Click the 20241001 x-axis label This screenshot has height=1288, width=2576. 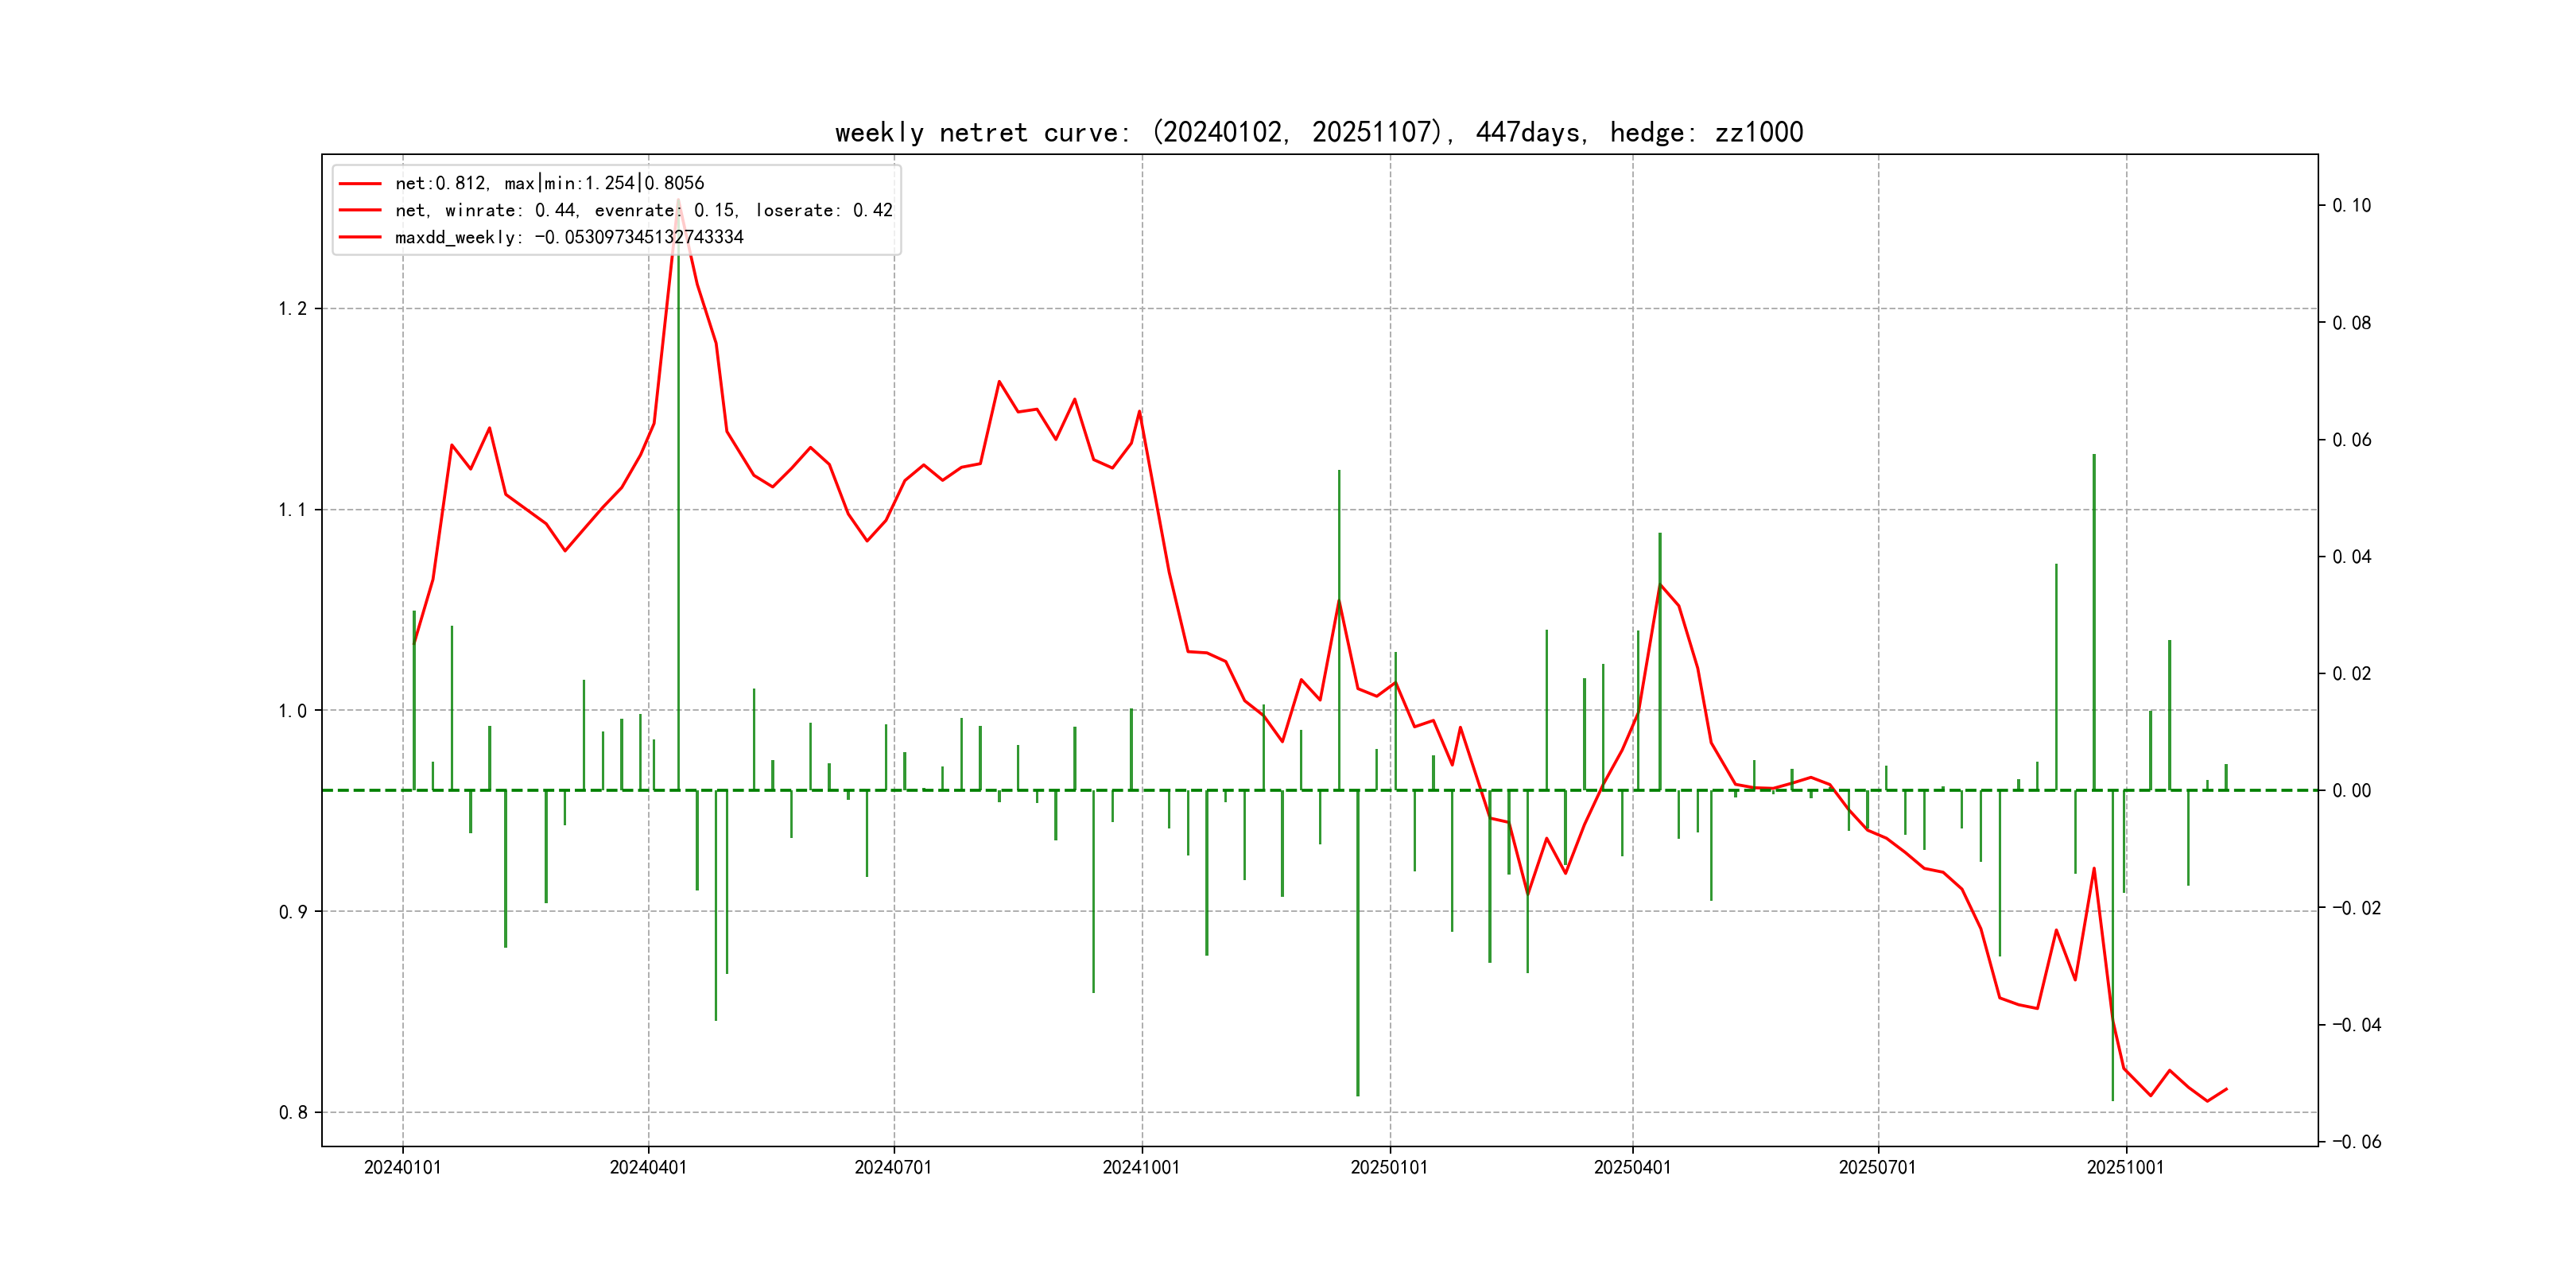[x=1141, y=1168]
